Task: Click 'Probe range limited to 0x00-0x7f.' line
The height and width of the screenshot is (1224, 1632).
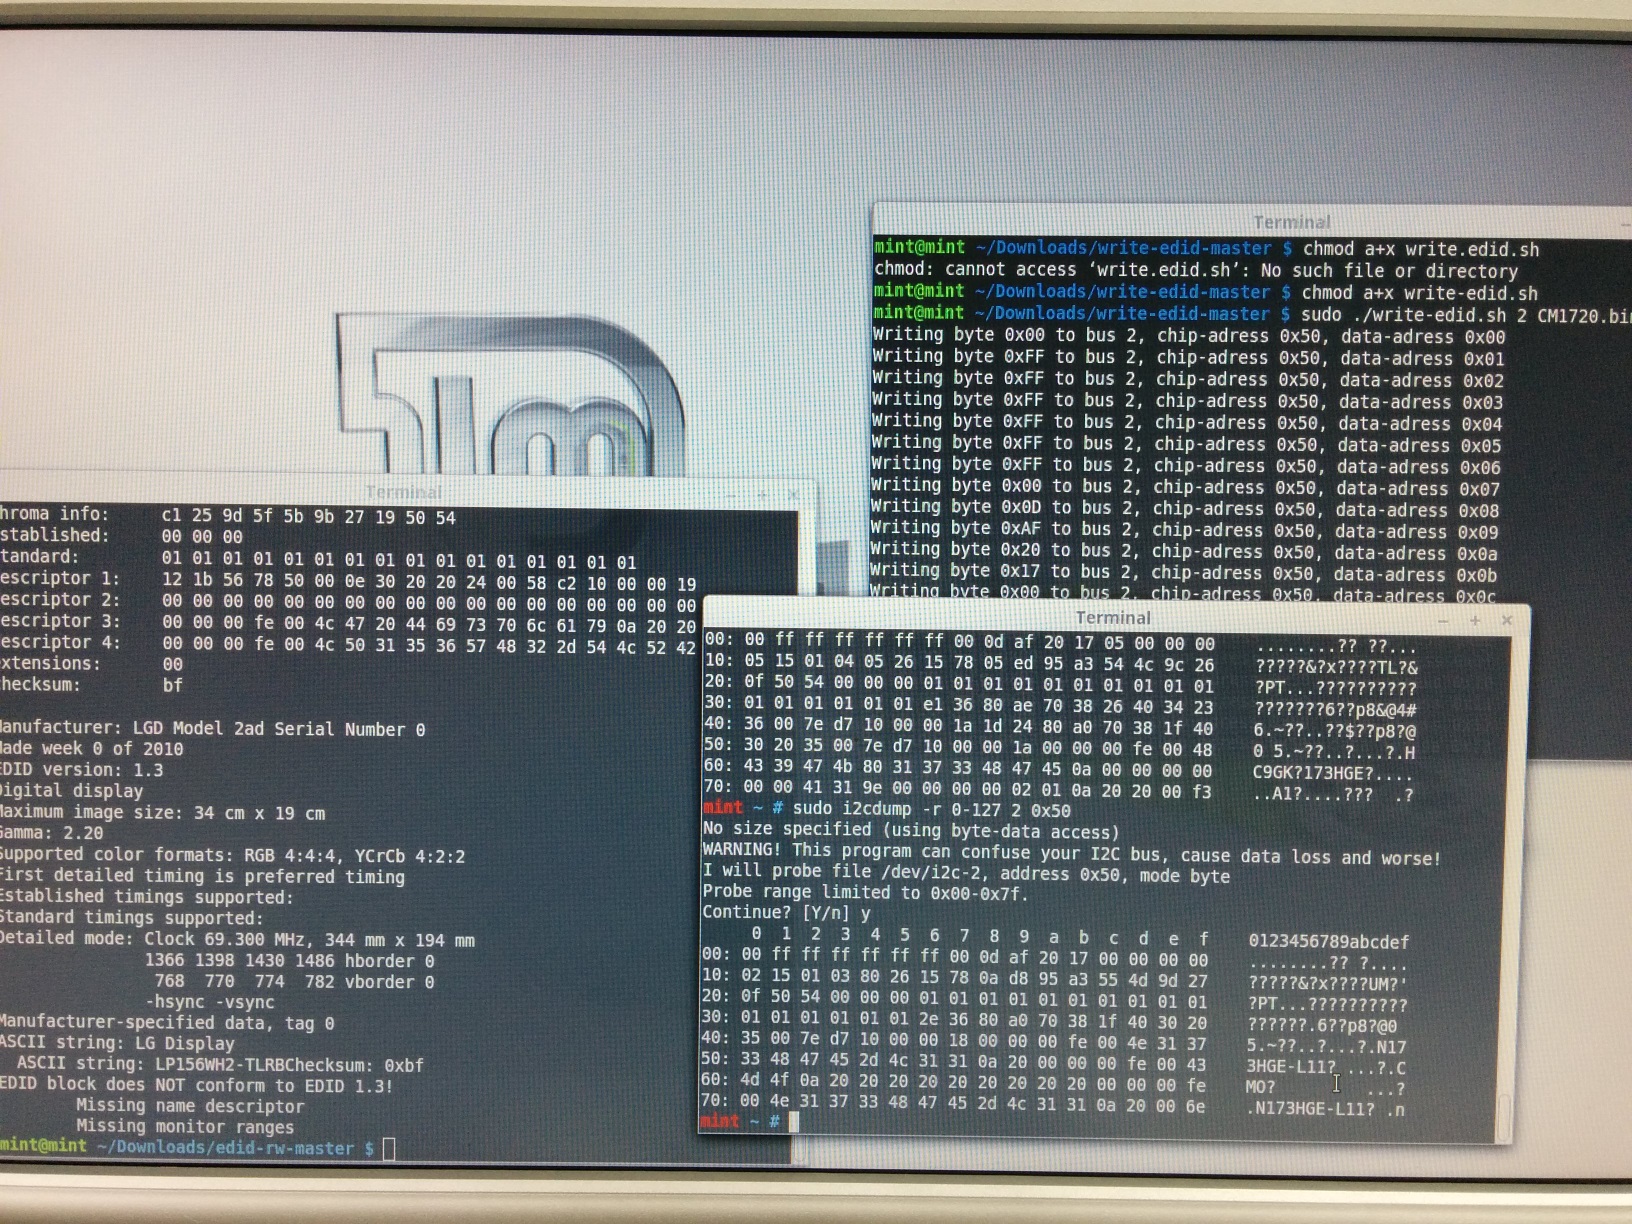Action: [865, 892]
